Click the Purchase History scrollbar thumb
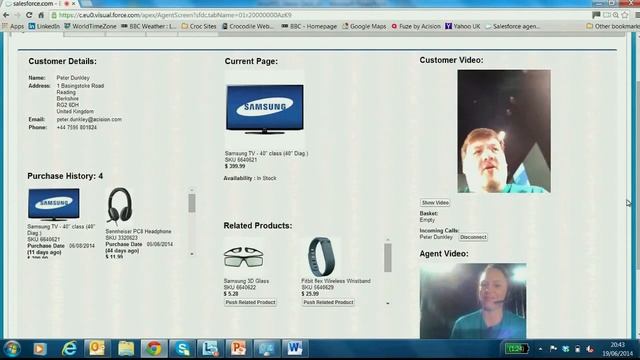Viewport: 640px width, 360px height. click(x=192, y=203)
